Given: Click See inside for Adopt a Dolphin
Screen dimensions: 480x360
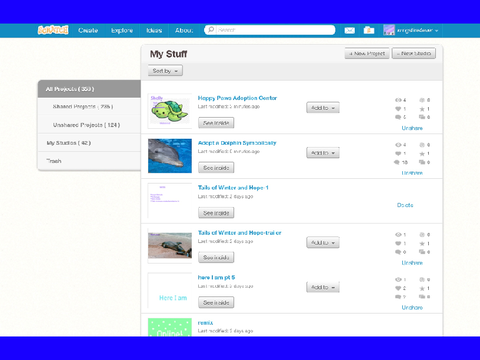Looking at the screenshot, I should point(216,168).
